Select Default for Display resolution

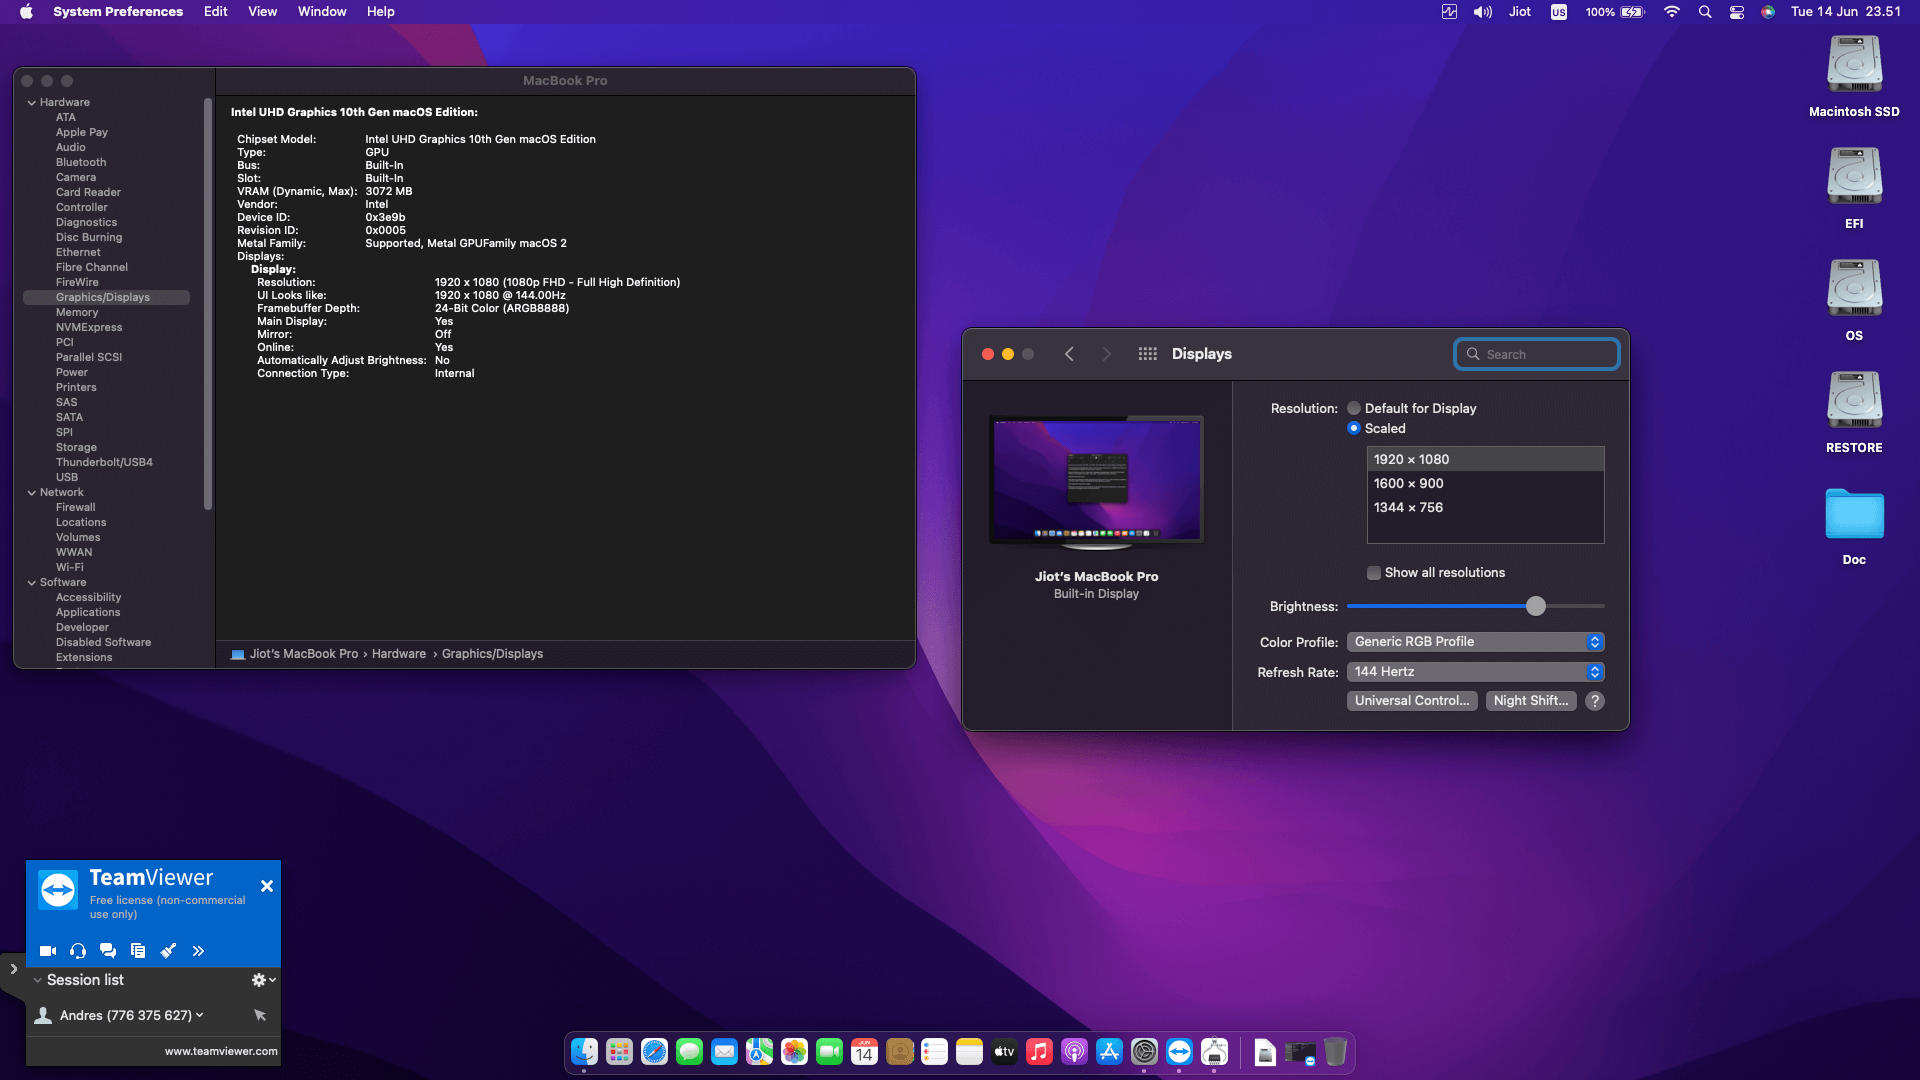click(1355, 408)
